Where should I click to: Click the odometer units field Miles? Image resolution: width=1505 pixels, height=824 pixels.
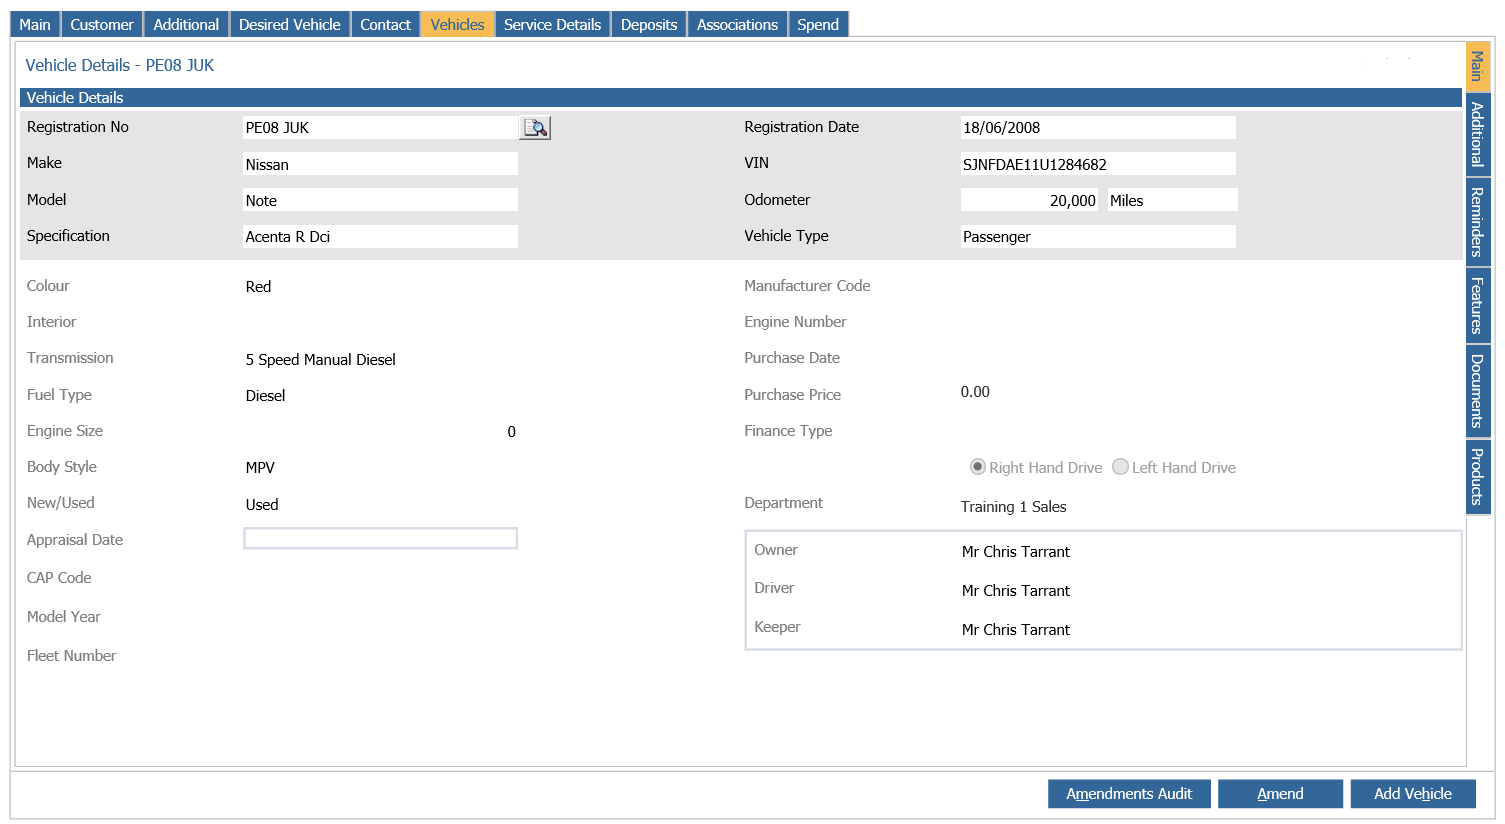pyautogui.click(x=1172, y=200)
